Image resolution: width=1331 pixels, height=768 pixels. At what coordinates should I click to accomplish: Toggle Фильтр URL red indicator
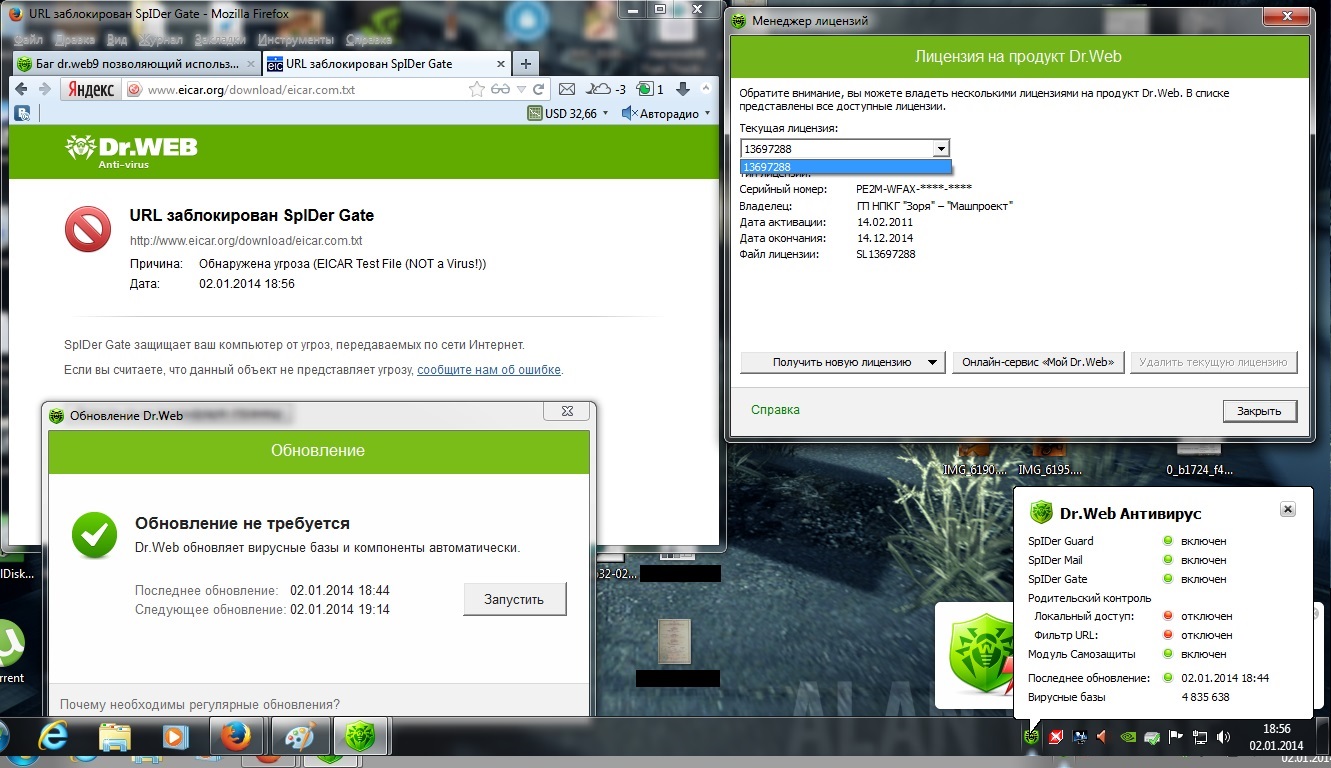(x=1167, y=635)
